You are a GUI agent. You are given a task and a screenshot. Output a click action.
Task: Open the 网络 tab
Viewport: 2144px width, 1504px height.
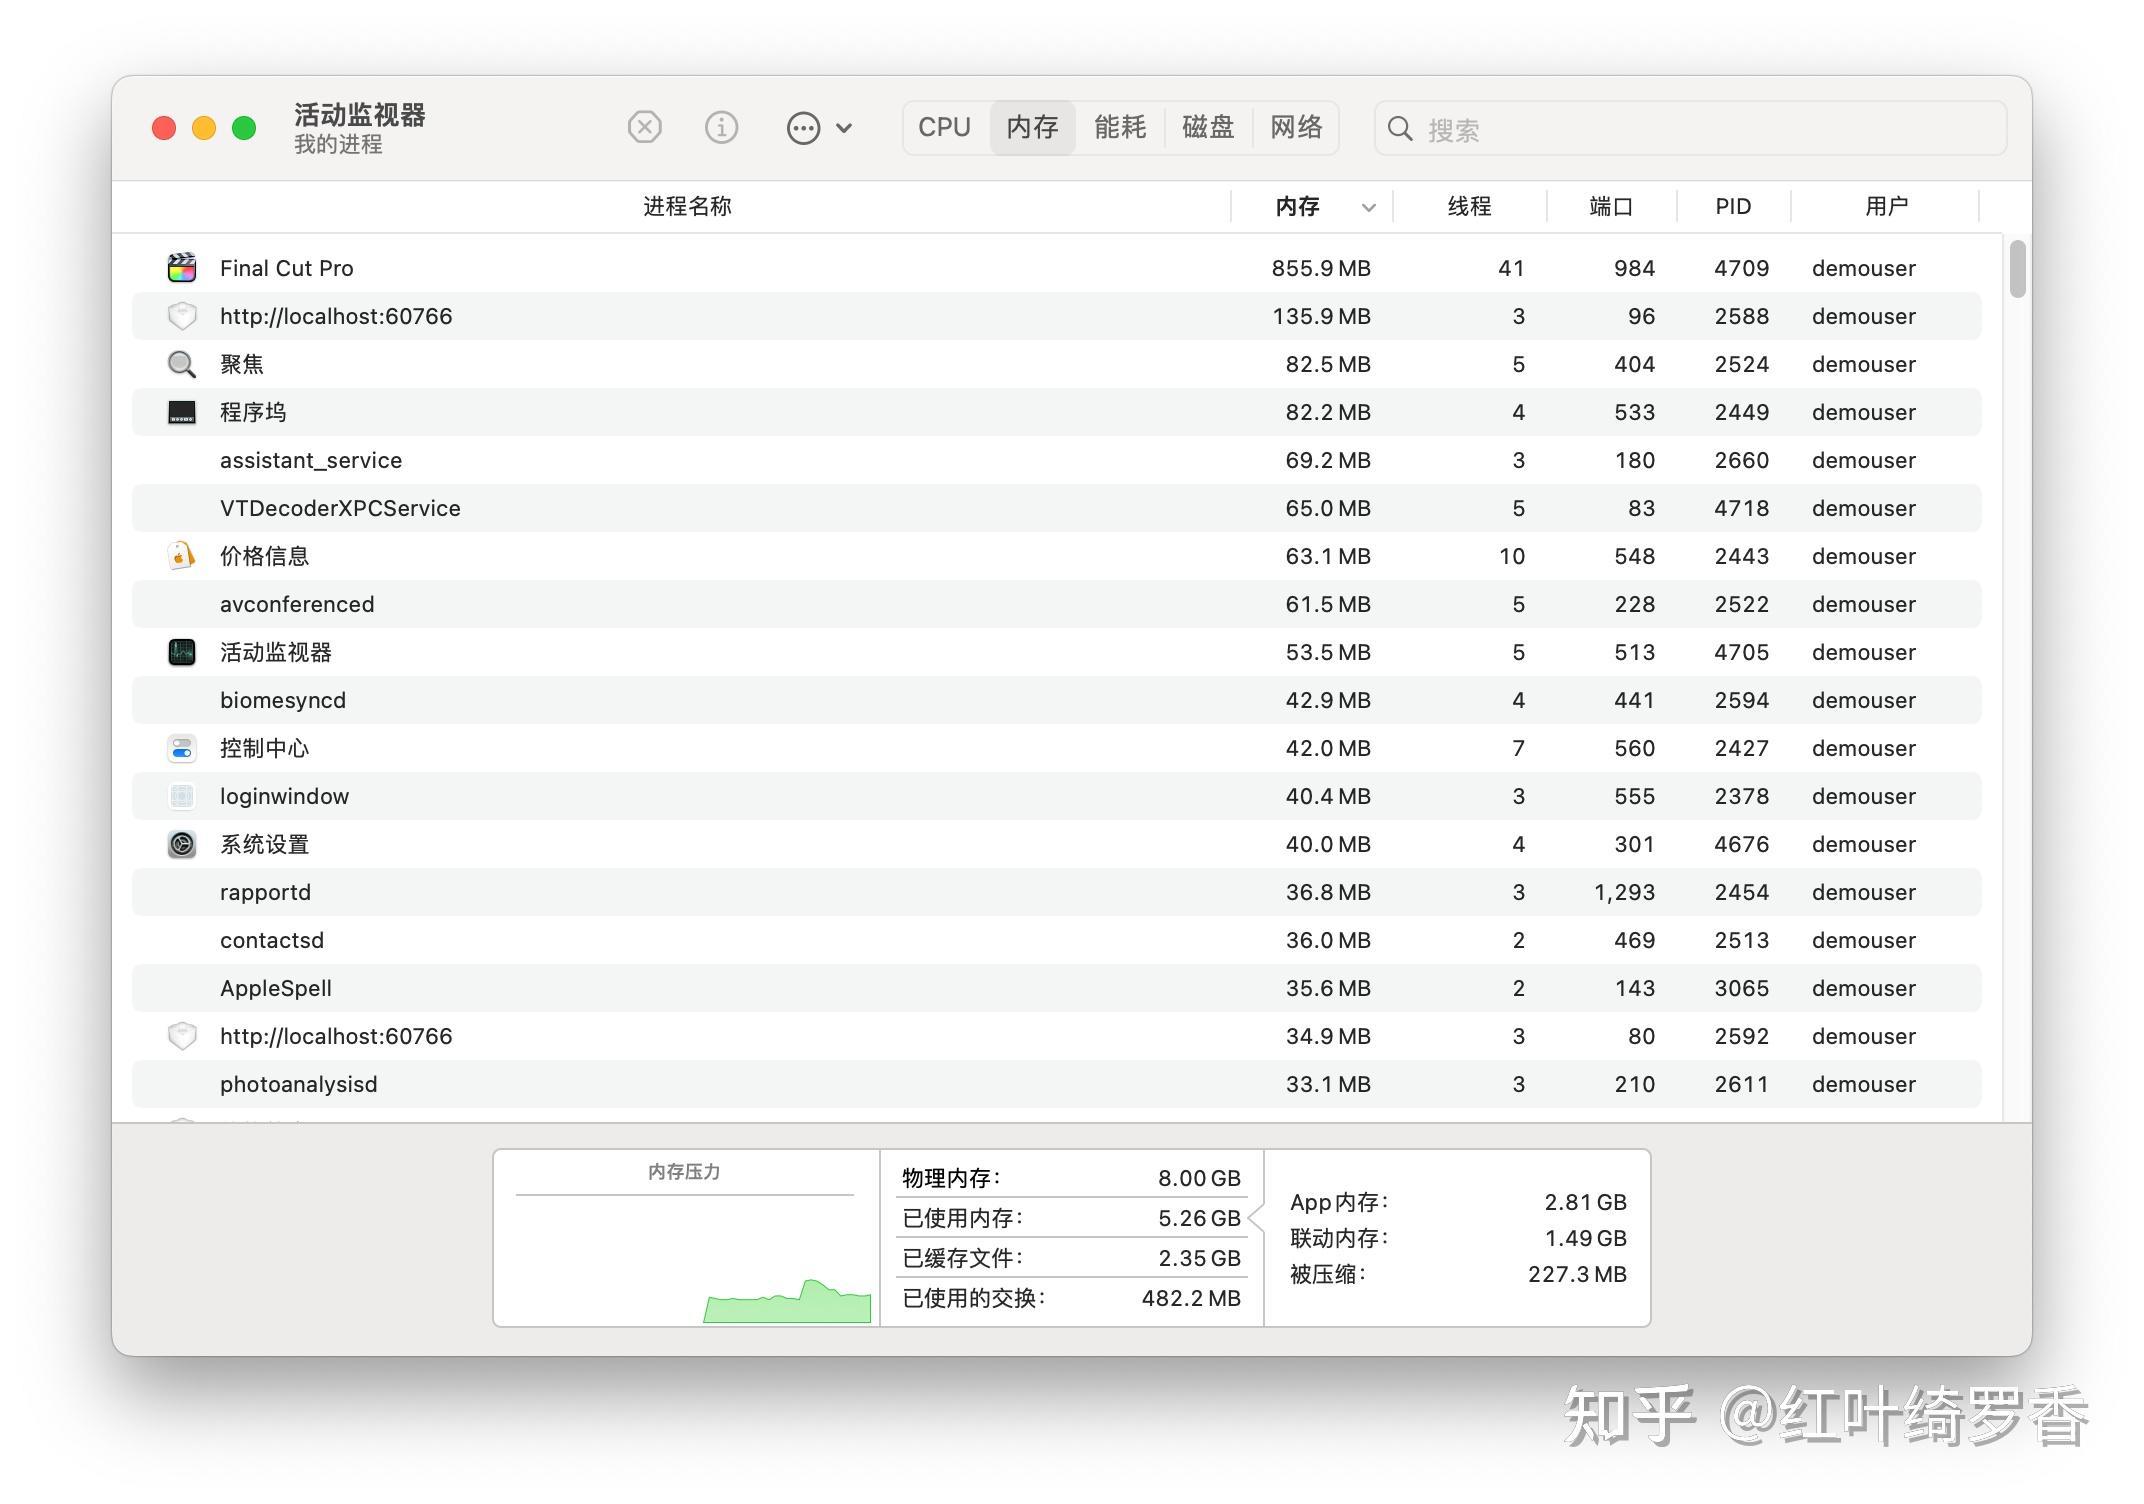tap(1297, 127)
